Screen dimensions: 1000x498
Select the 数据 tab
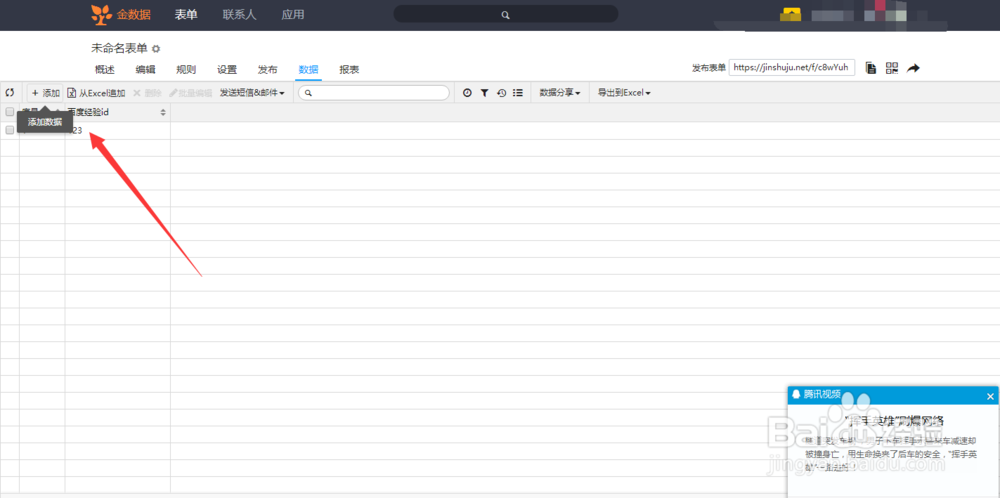[309, 70]
